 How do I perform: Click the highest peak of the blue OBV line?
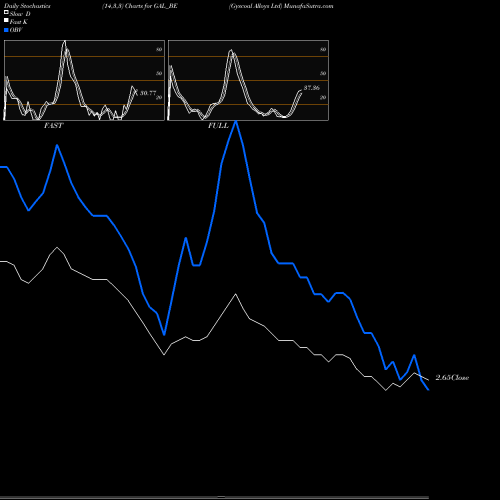coord(236,122)
